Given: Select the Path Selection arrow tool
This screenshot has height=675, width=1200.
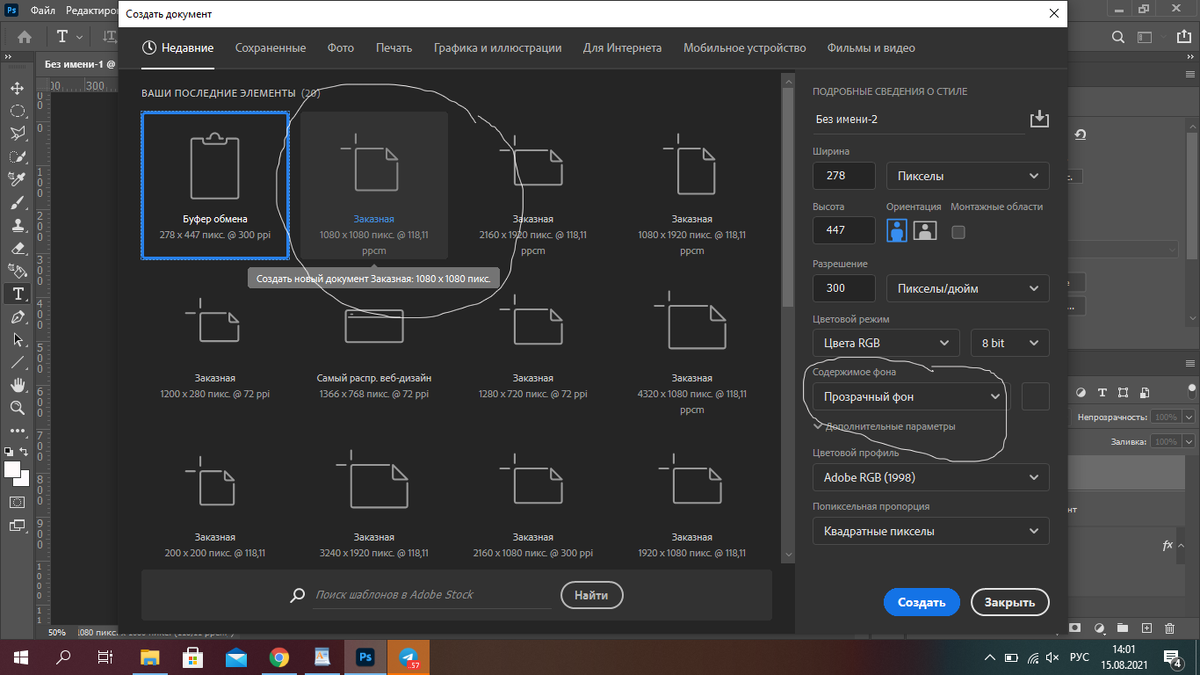Looking at the screenshot, I should (x=17, y=340).
